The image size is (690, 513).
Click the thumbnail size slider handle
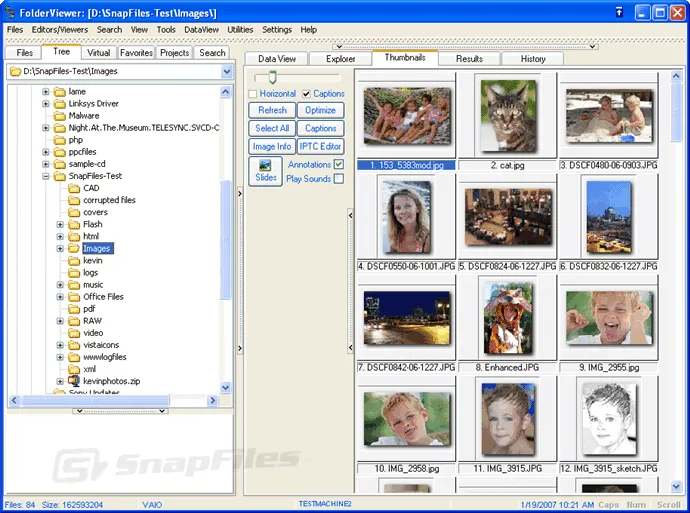click(272, 77)
